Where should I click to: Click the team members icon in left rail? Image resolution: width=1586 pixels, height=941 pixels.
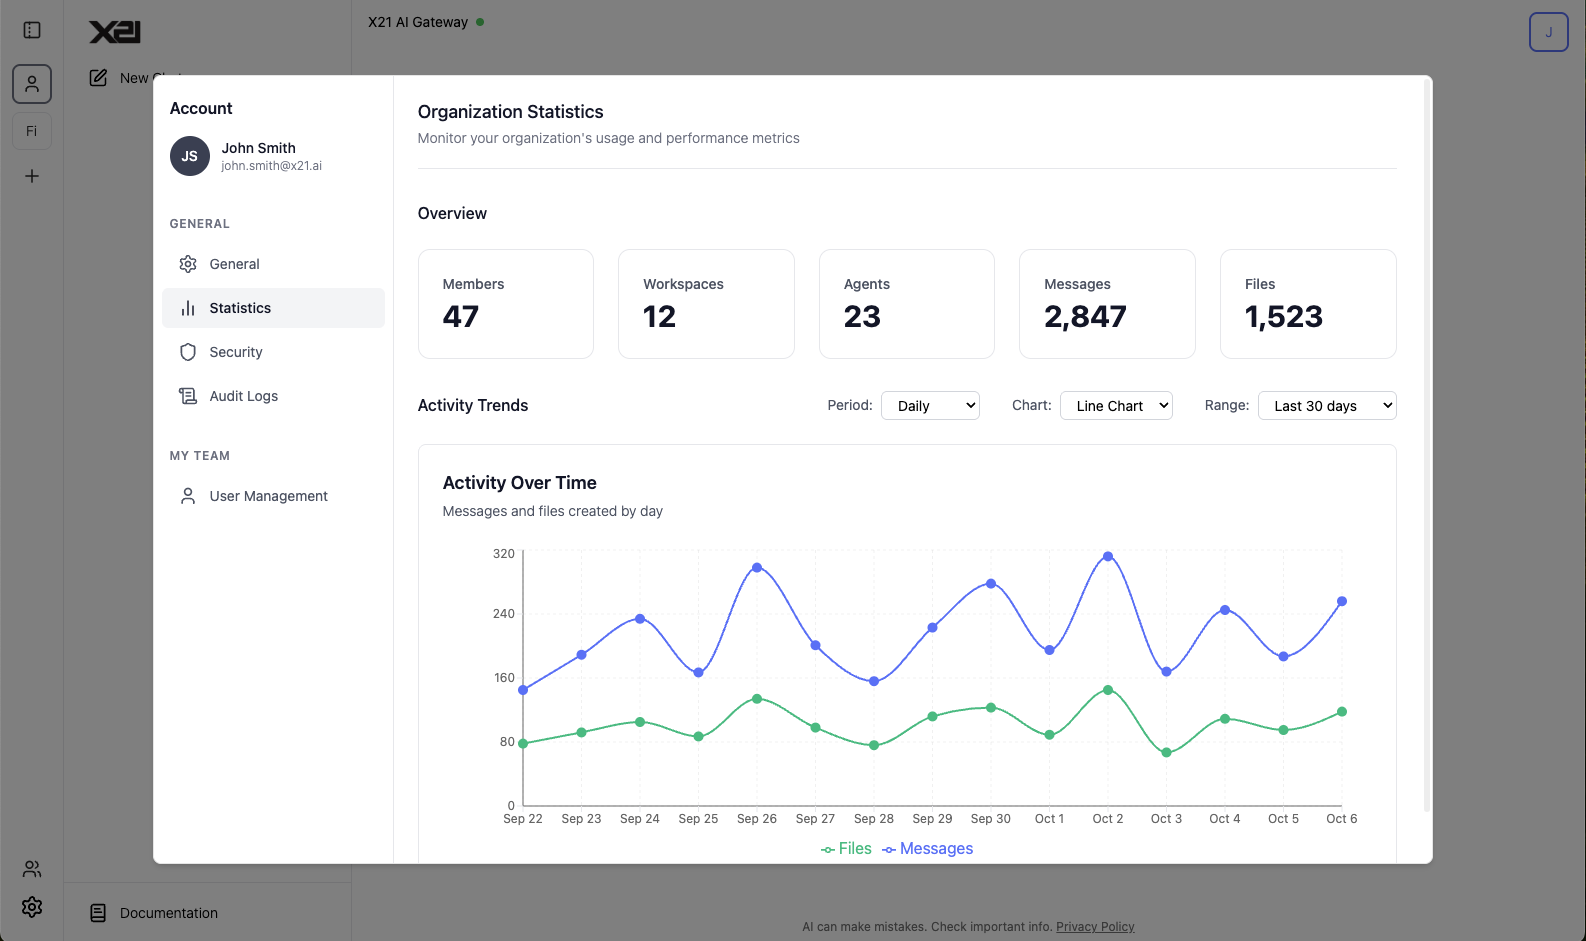32,868
